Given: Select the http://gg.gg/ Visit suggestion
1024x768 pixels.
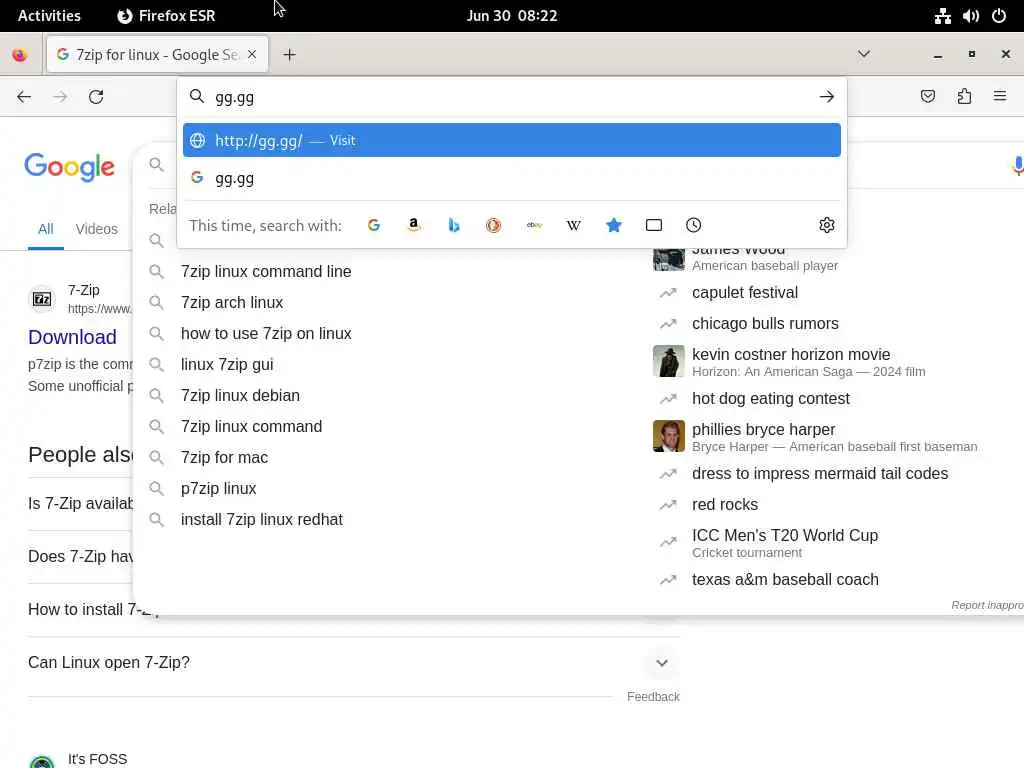Looking at the screenshot, I should tap(511, 140).
